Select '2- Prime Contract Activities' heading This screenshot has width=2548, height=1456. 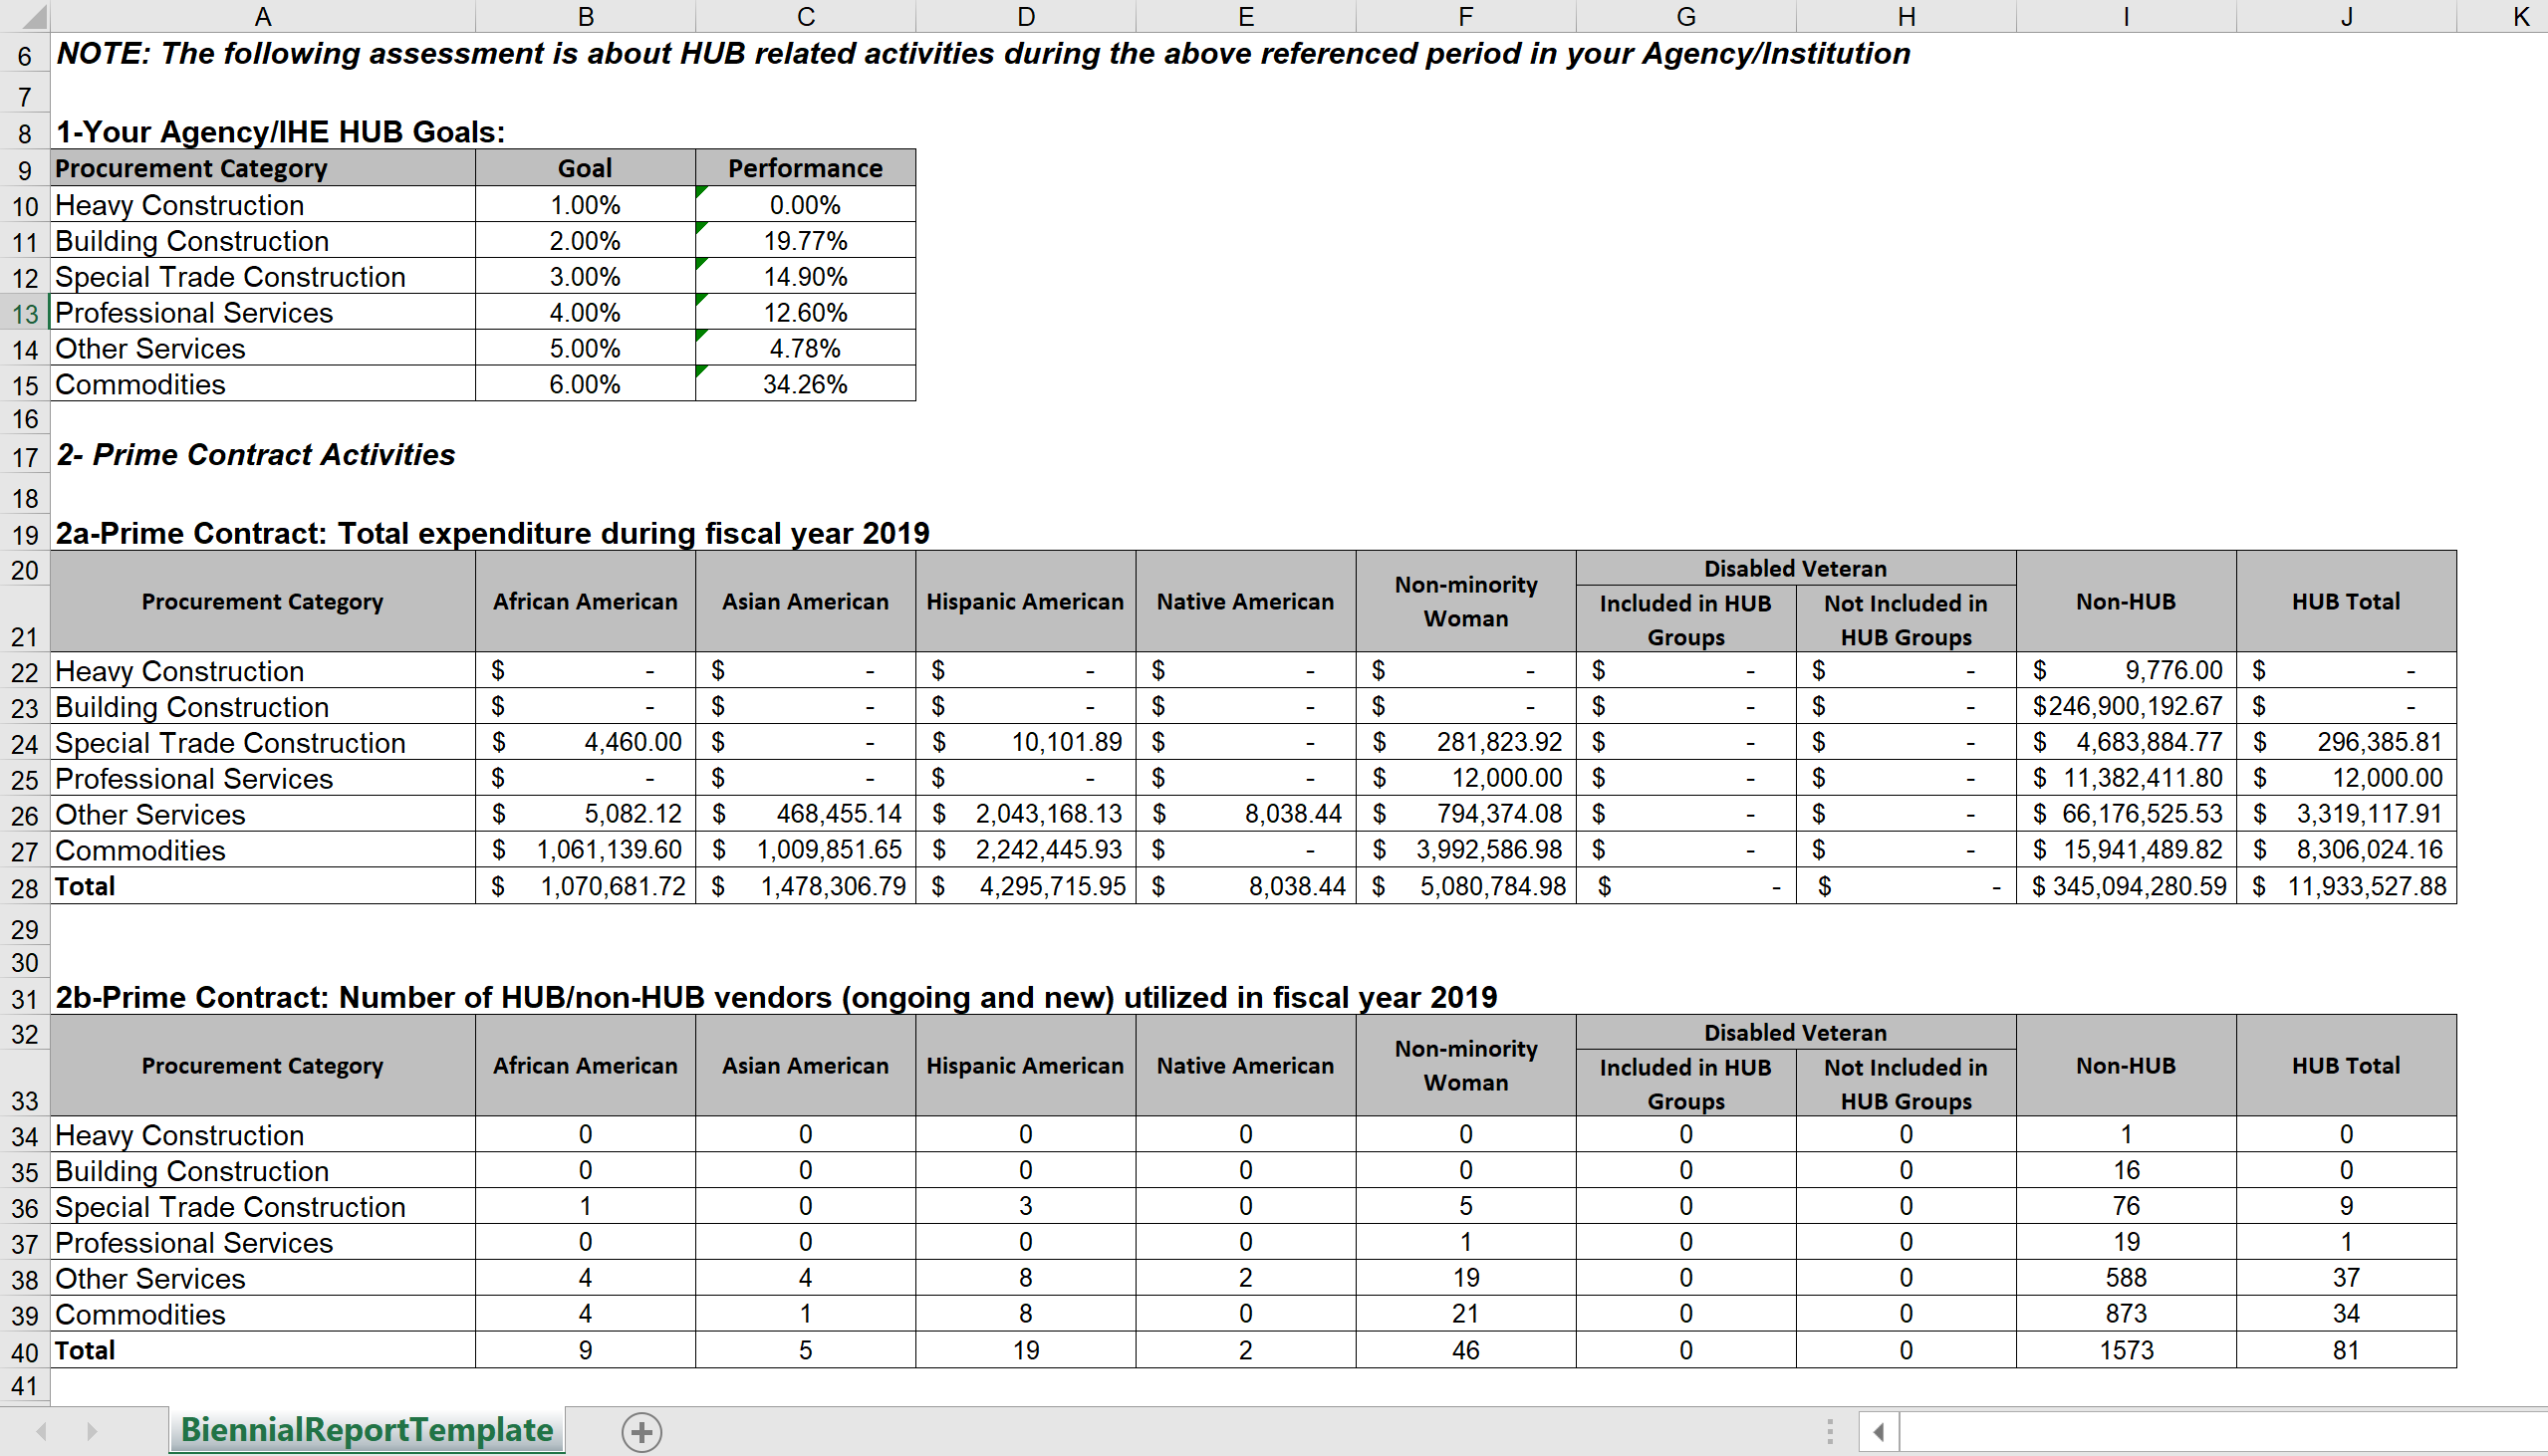[x=256, y=455]
